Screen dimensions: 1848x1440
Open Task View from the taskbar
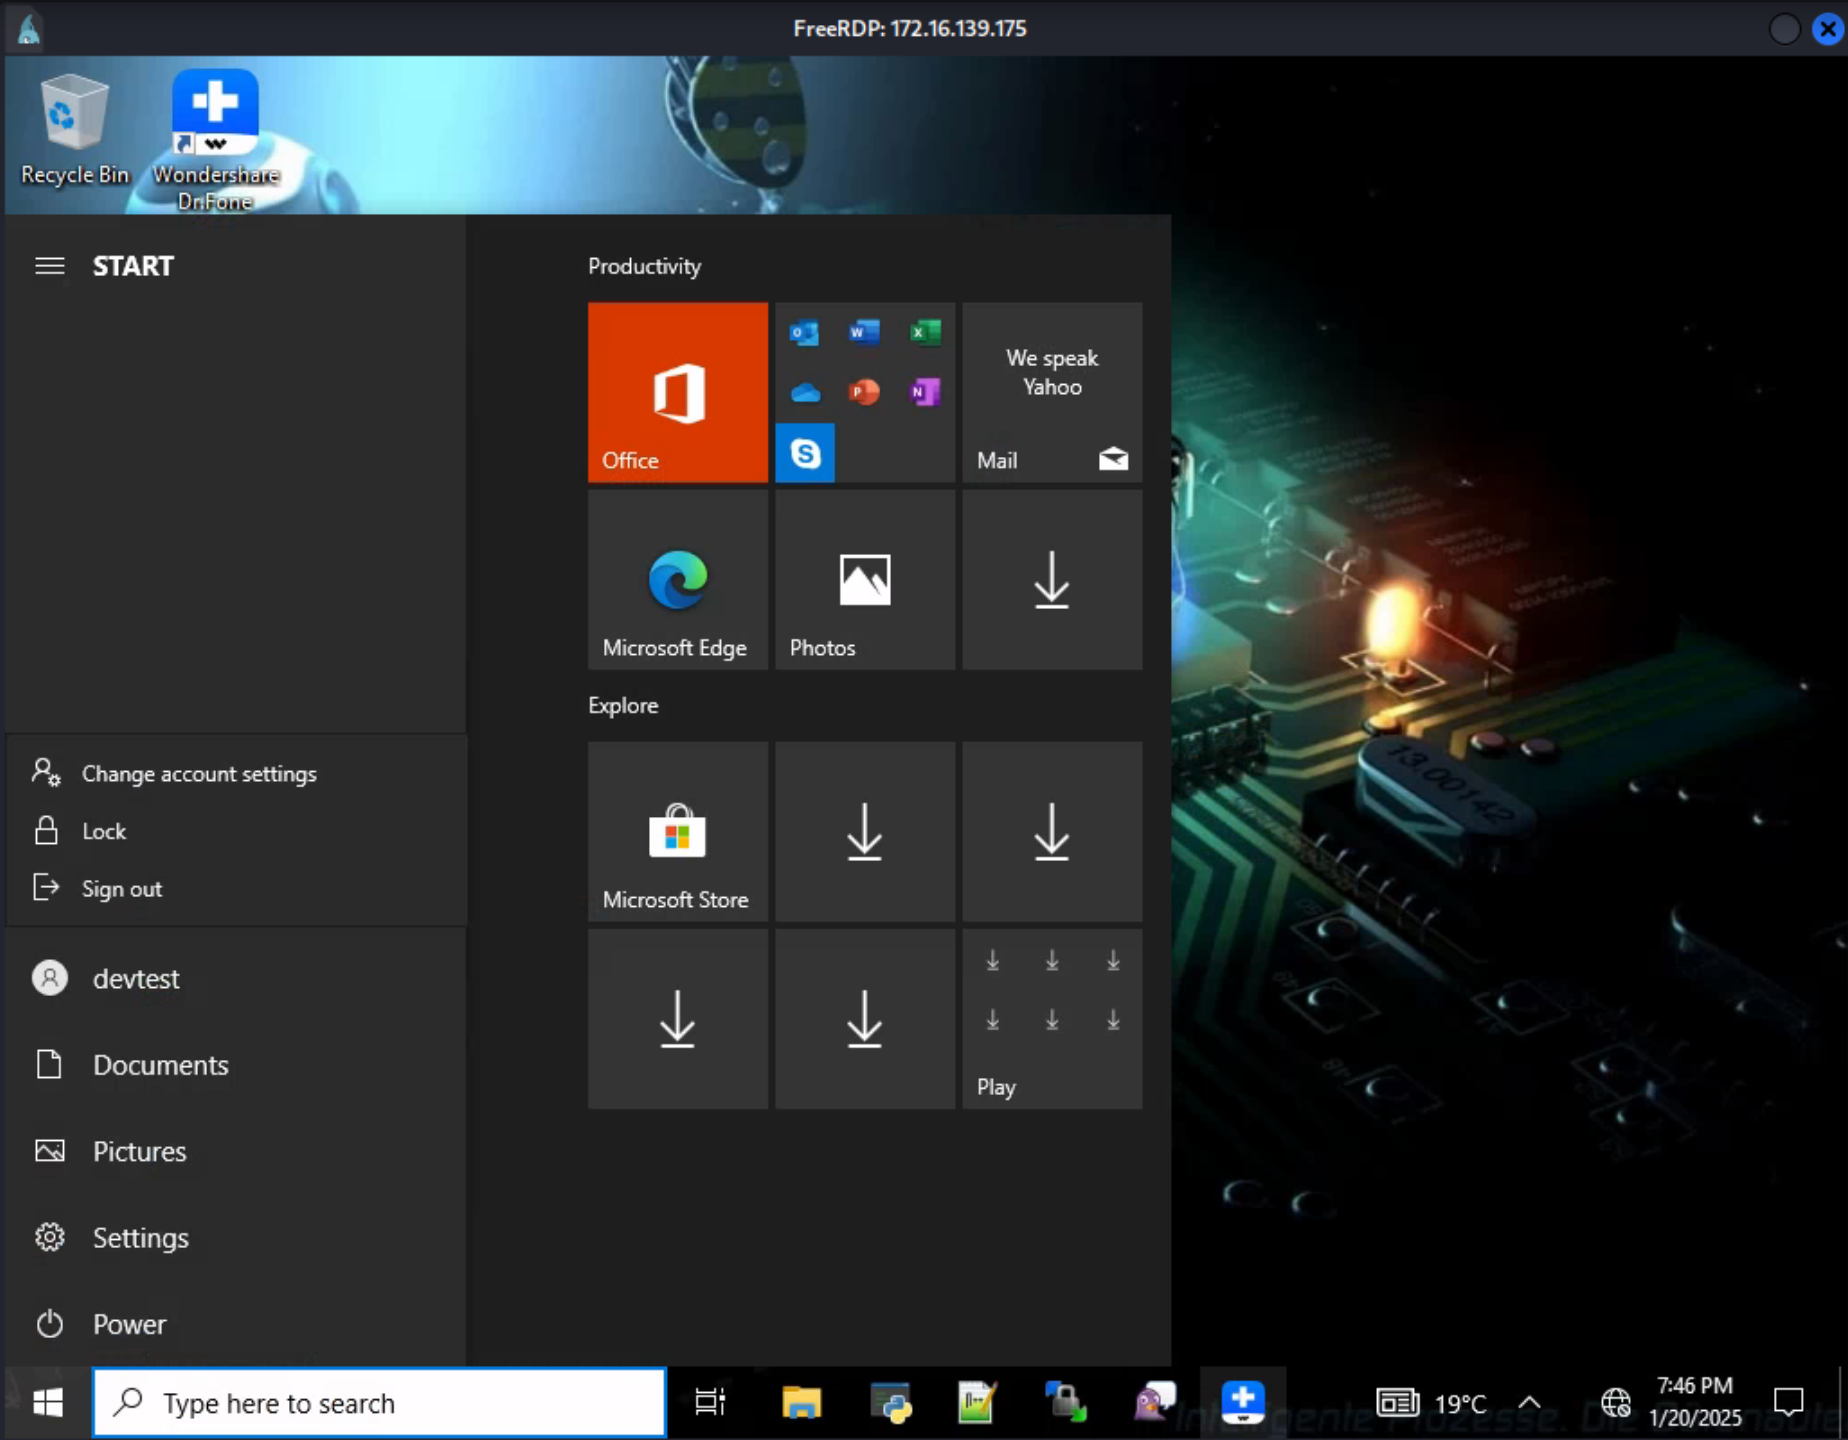[x=710, y=1403]
